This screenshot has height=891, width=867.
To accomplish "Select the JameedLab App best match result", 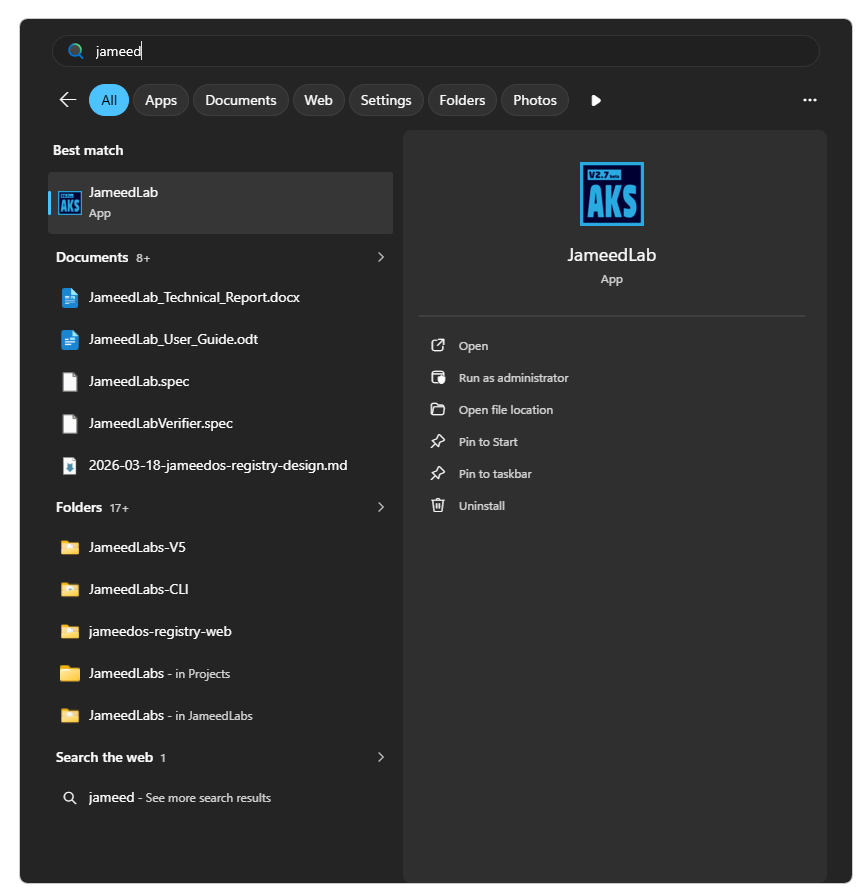I will tap(220, 203).
